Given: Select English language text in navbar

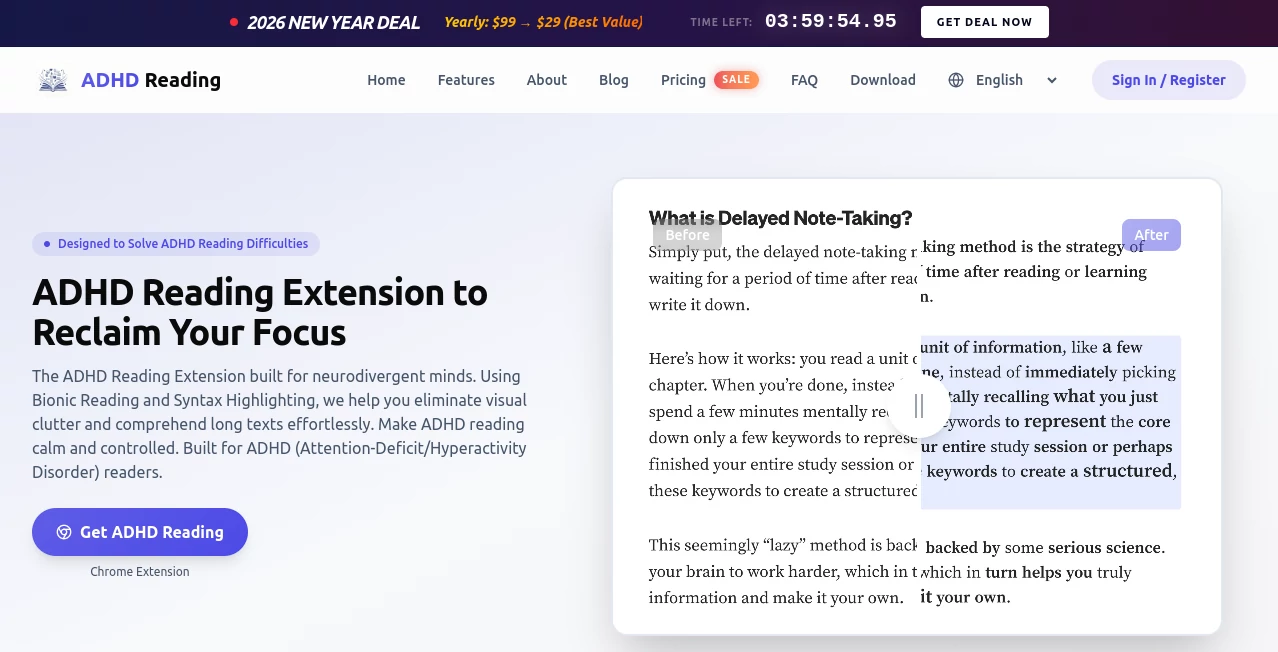Looking at the screenshot, I should coord(999,80).
